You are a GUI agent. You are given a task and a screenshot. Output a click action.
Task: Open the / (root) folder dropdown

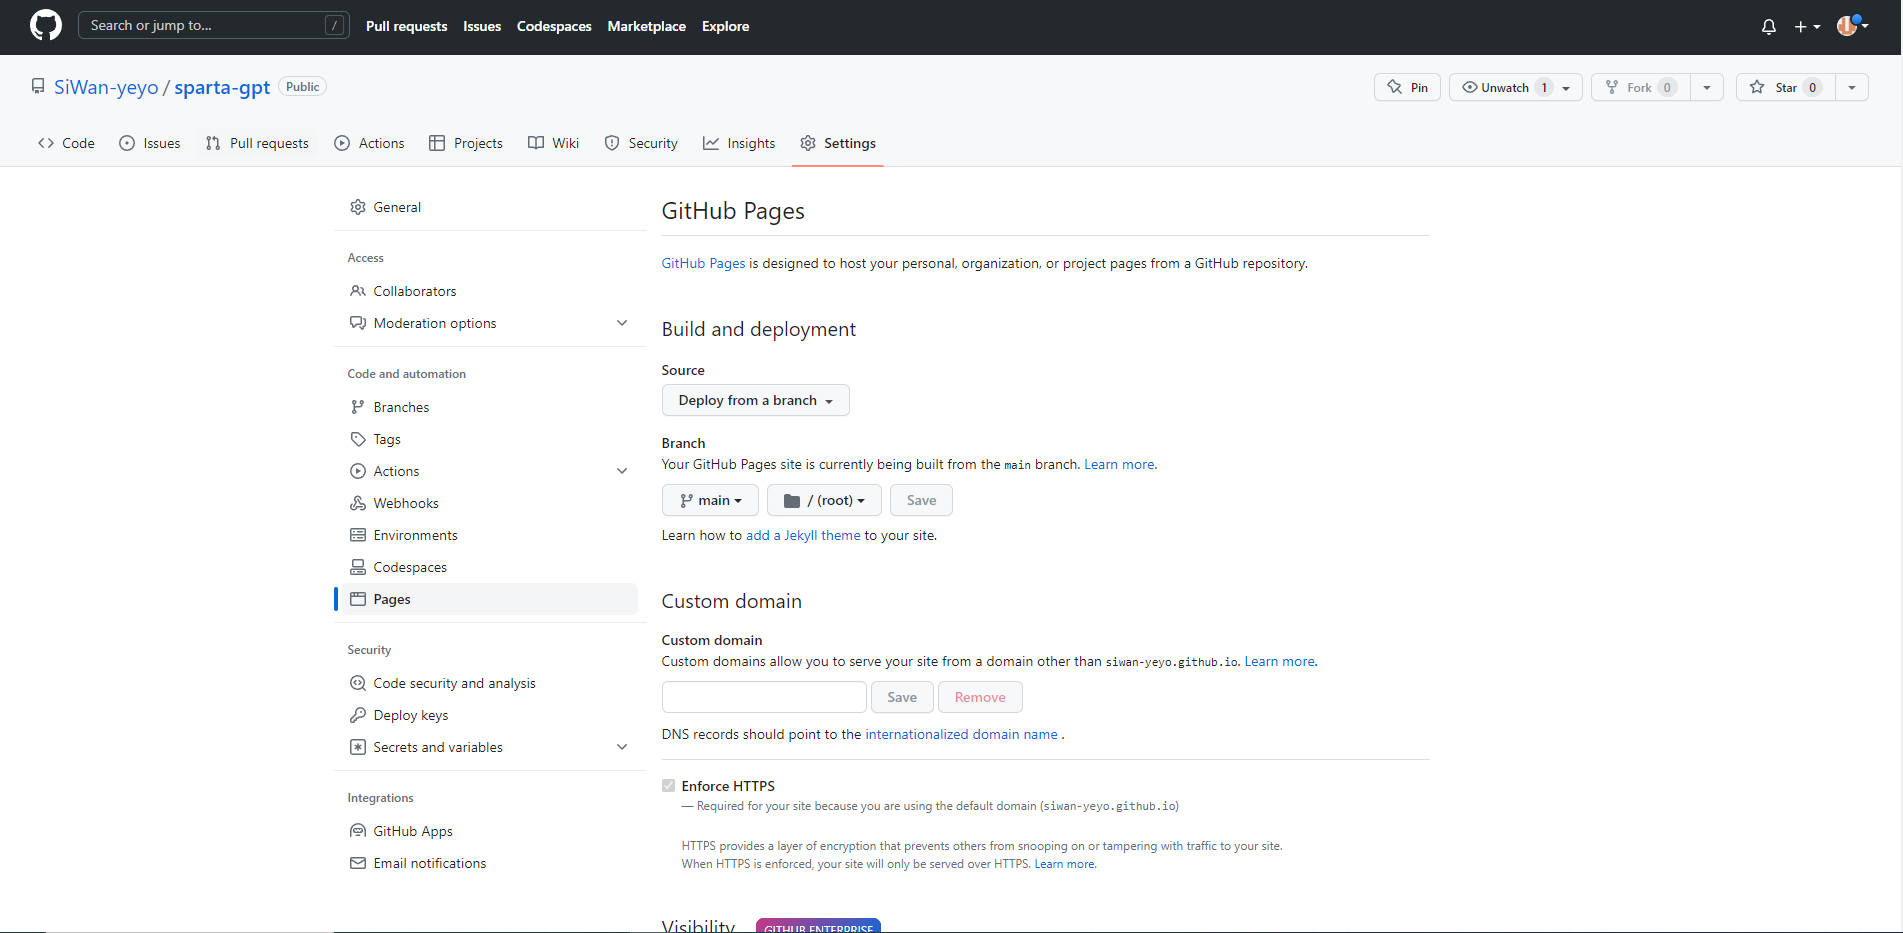(824, 500)
